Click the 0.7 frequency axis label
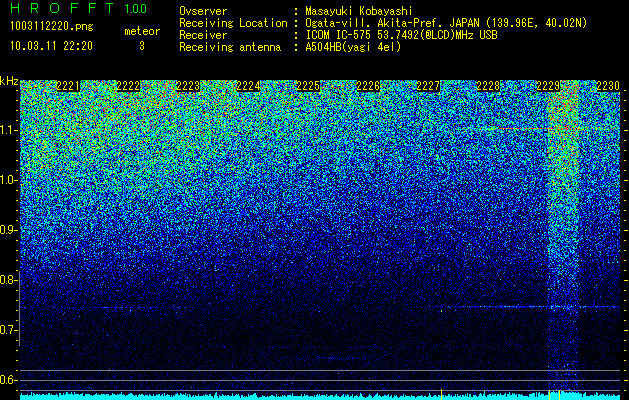The image size is (629, 400). [8, 330]
